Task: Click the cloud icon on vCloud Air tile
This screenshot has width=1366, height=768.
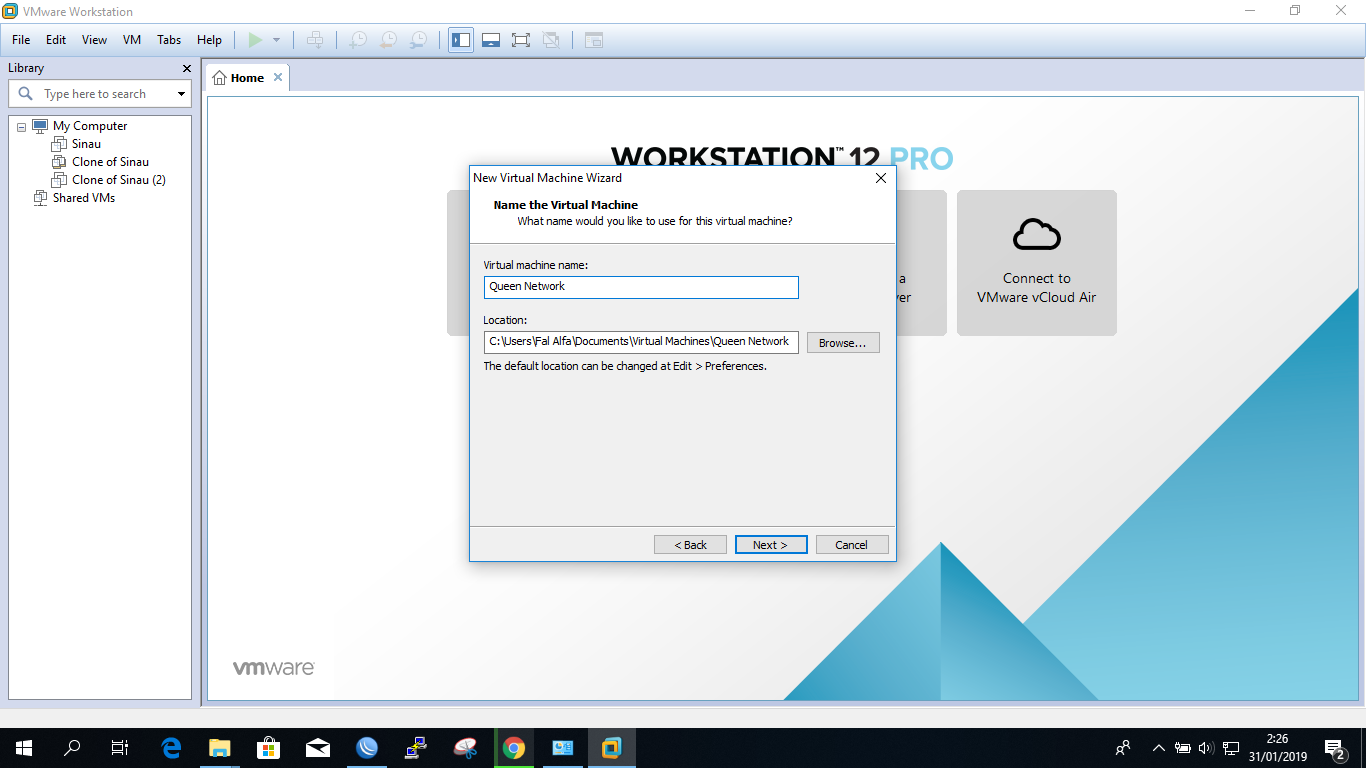Action: click(1037, 234)
